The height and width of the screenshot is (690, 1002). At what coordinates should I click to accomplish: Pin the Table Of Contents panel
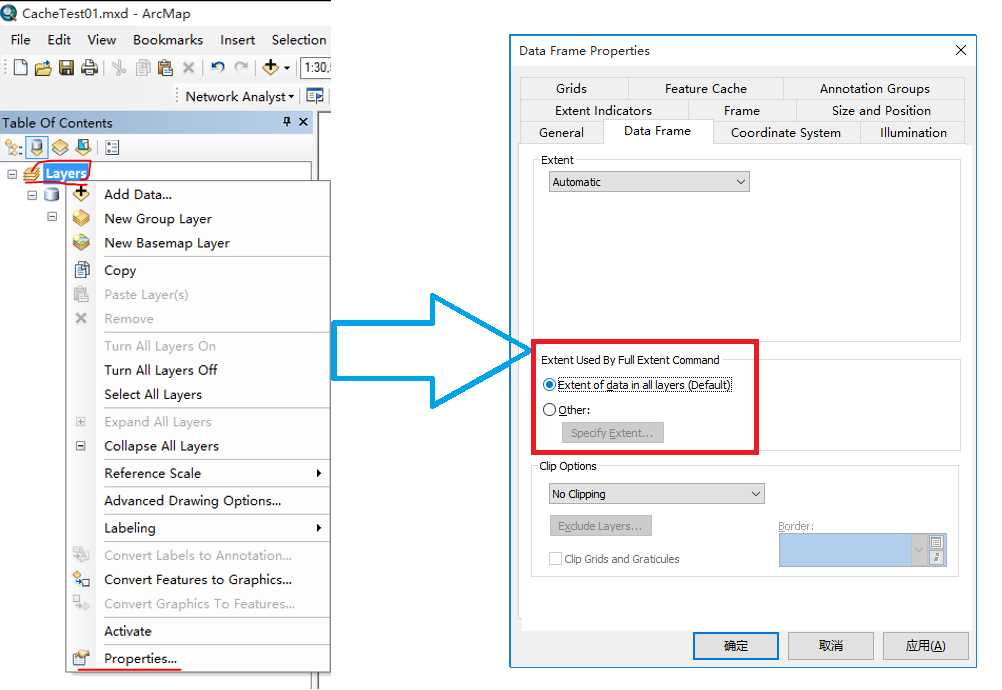click(x=287, y=121)
